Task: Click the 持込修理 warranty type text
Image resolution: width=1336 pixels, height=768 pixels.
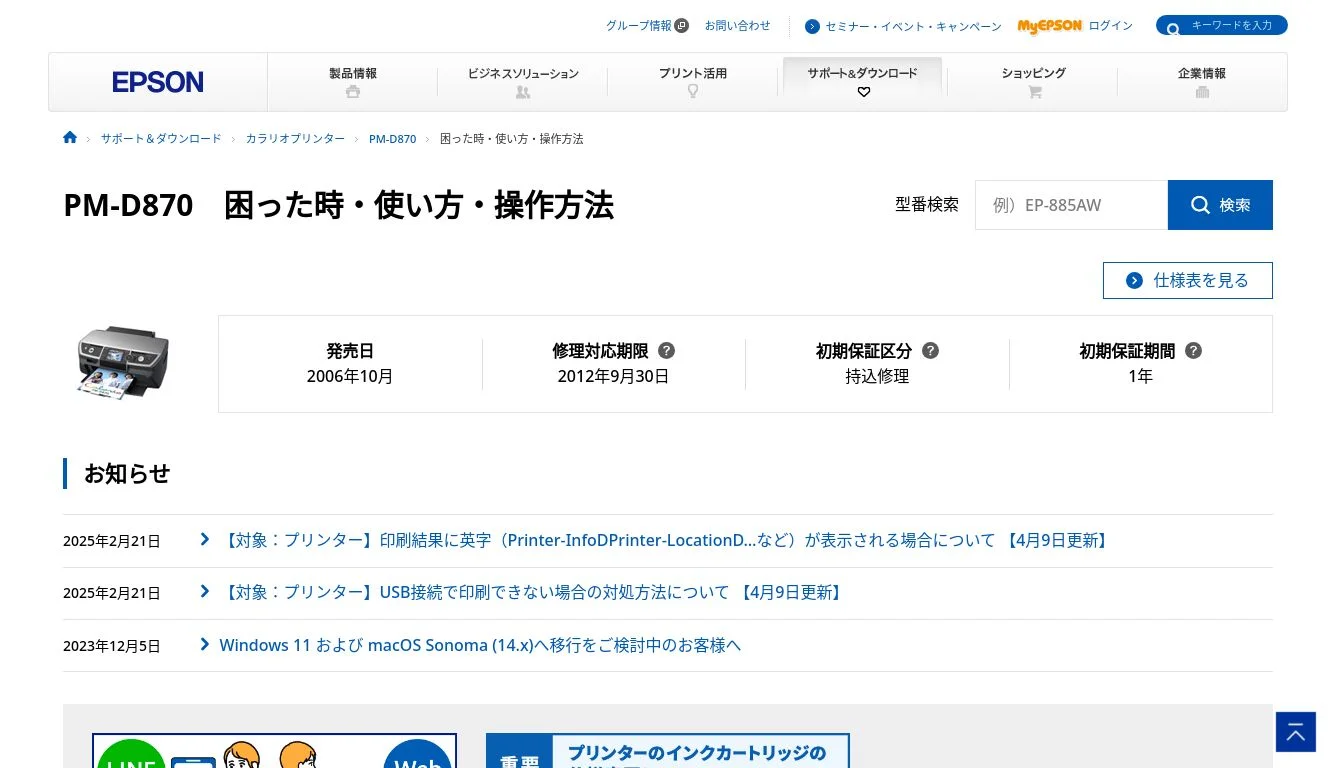Action: tap(877, 376)
